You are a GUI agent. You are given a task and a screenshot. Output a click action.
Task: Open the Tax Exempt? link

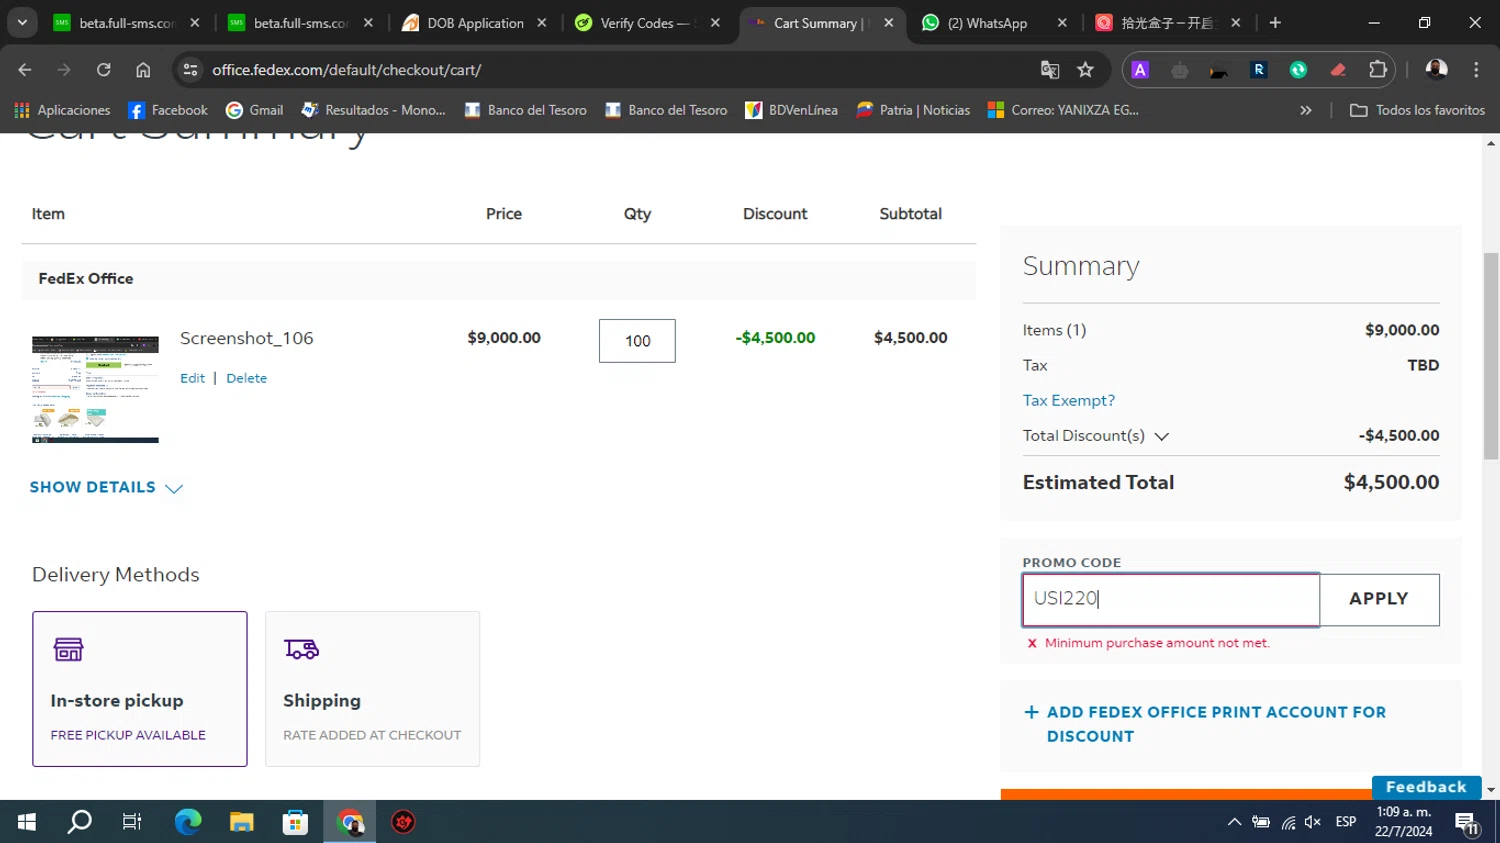click(x=1068, y=400)
